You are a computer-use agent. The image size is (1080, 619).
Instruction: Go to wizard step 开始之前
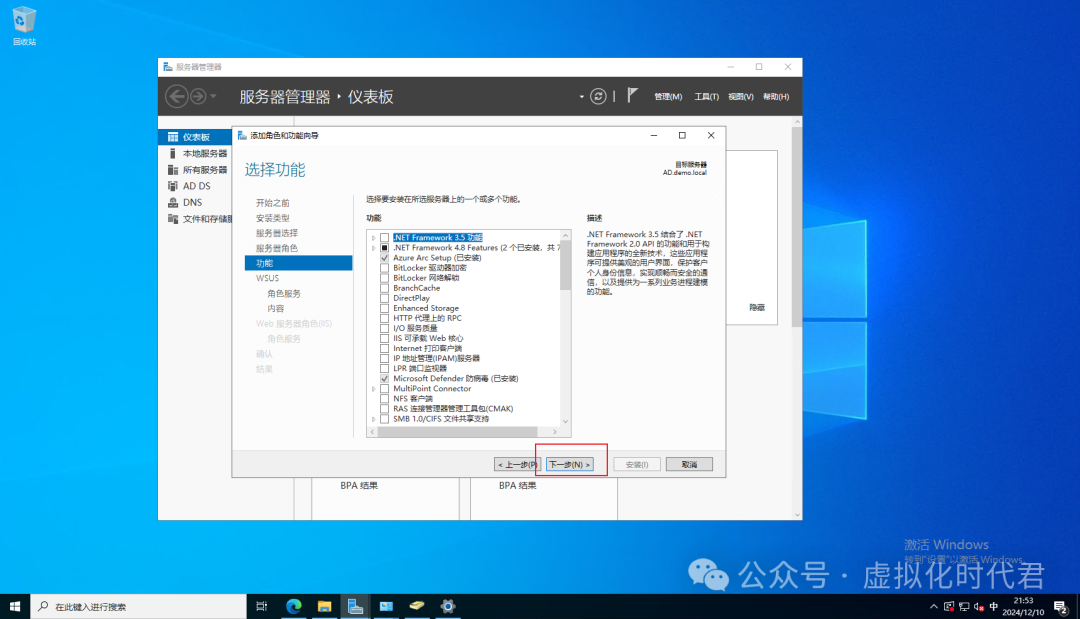[273, 202]
